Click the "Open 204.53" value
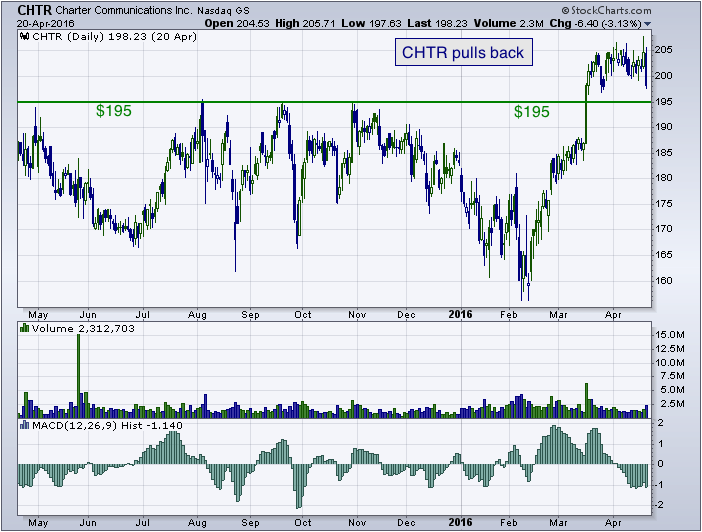The height and width of the screenshot is (532, 702). (237, 24)
